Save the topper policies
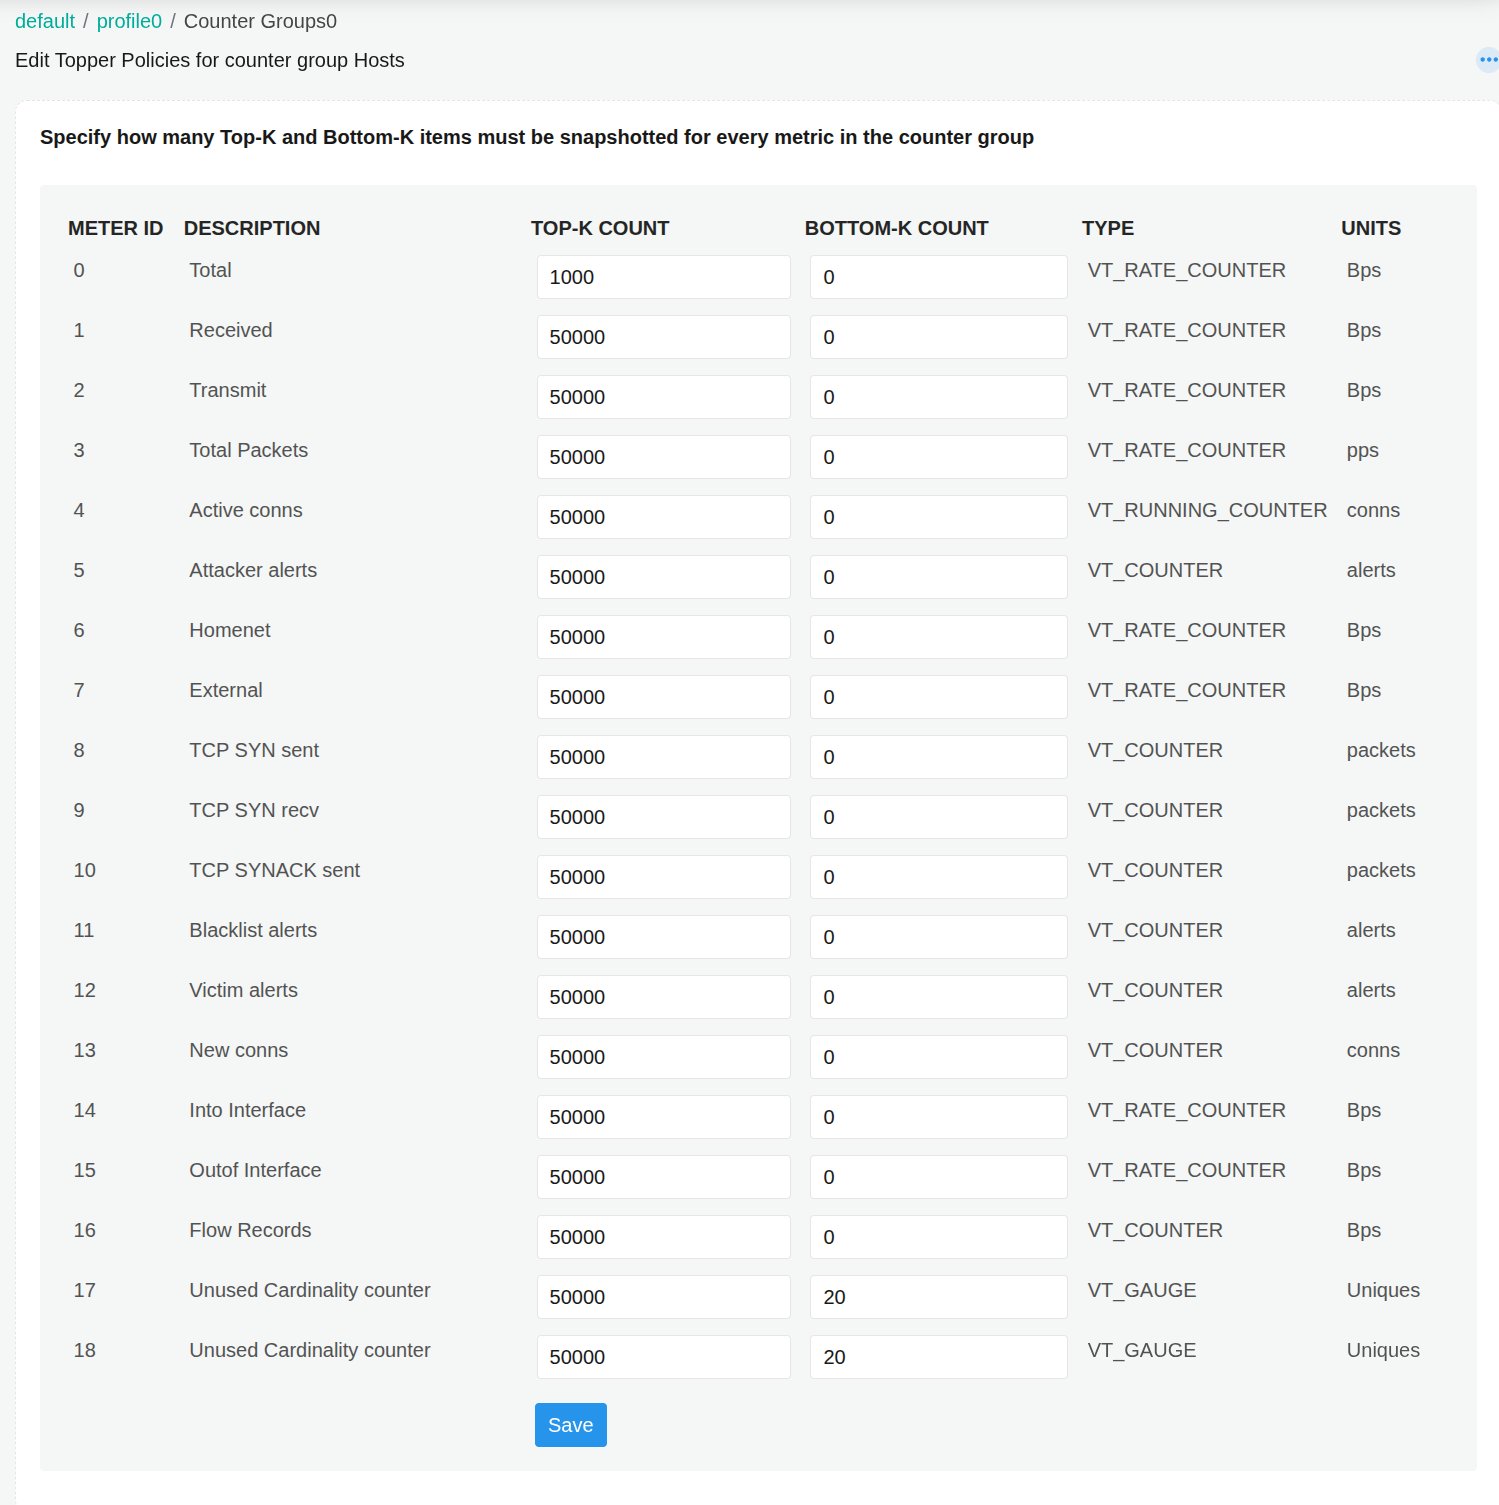 point(571,1425)
